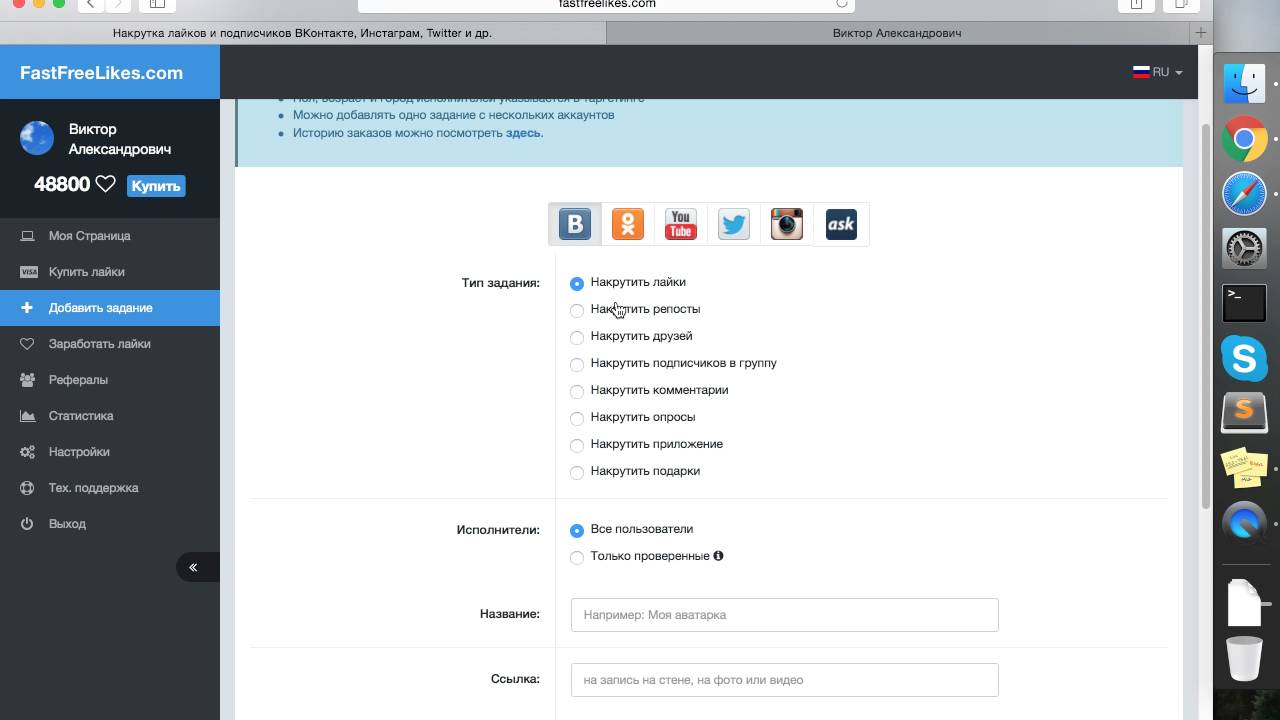Click Выход to log out
Image resolution: width=1280 pixels, height=720 pixels.
[x=110, y=524]
